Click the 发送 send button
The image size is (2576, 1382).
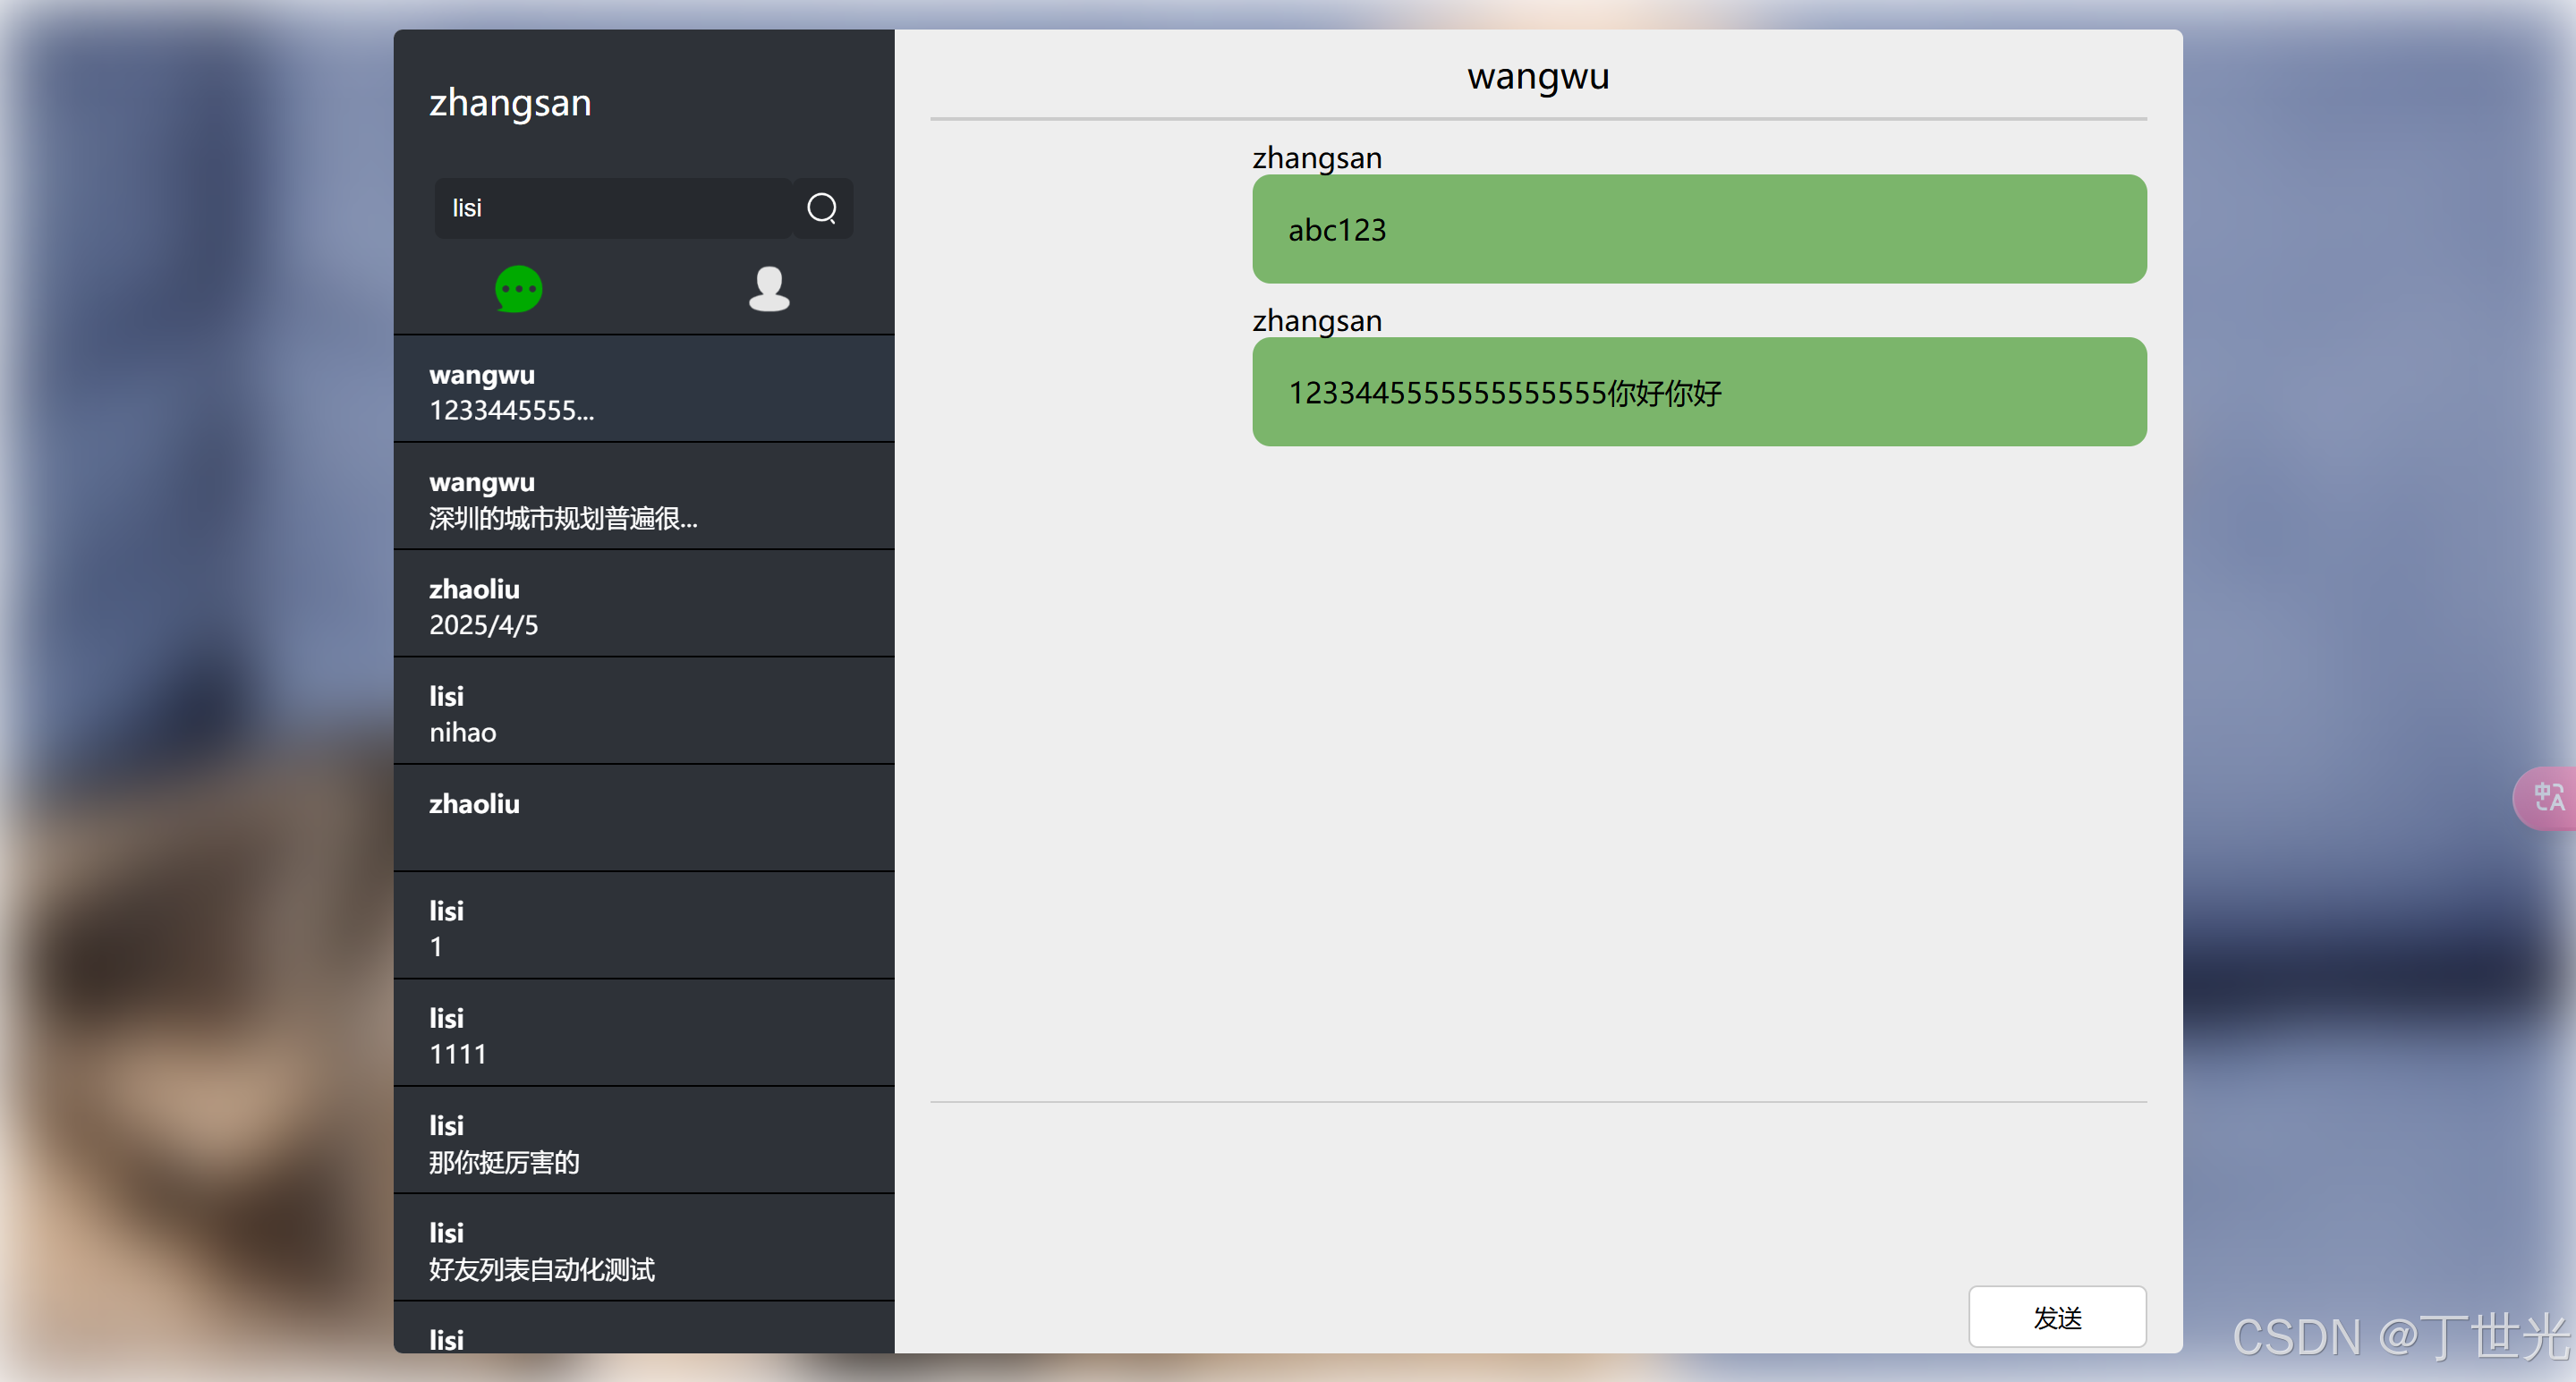(x=2056, y=1316)
